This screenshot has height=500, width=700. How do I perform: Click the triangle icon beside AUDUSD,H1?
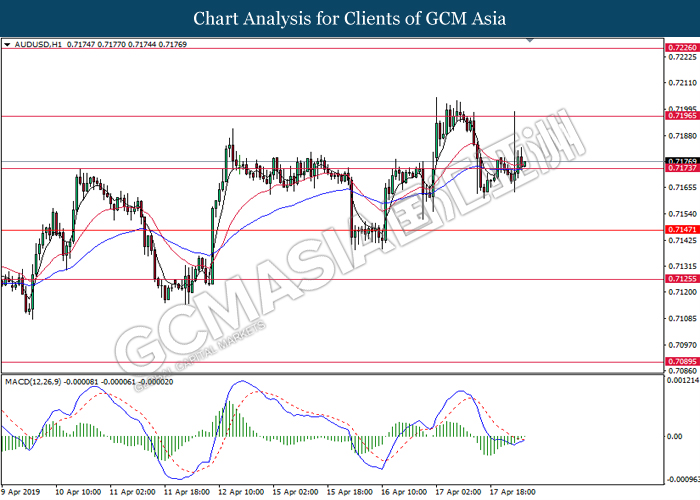(x=8, y=45)
